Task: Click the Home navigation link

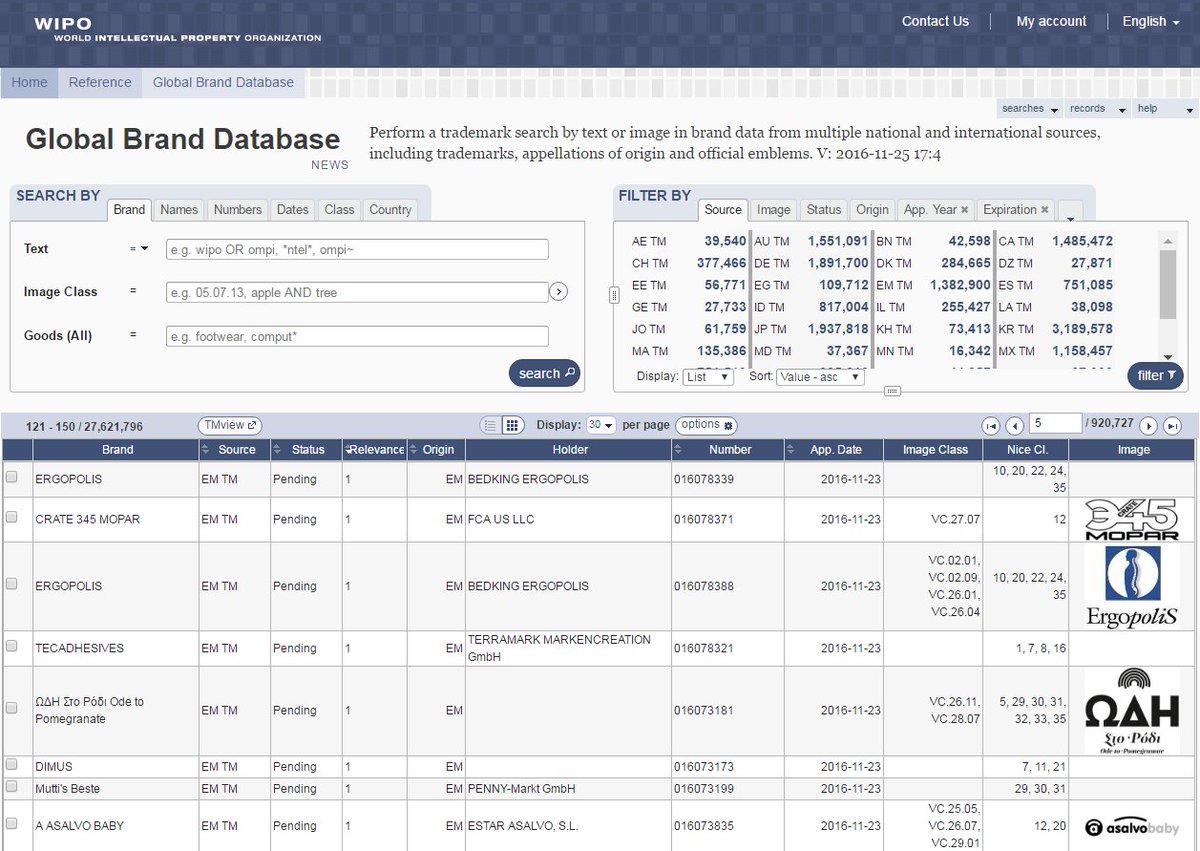Action: (x=29, y=82)
